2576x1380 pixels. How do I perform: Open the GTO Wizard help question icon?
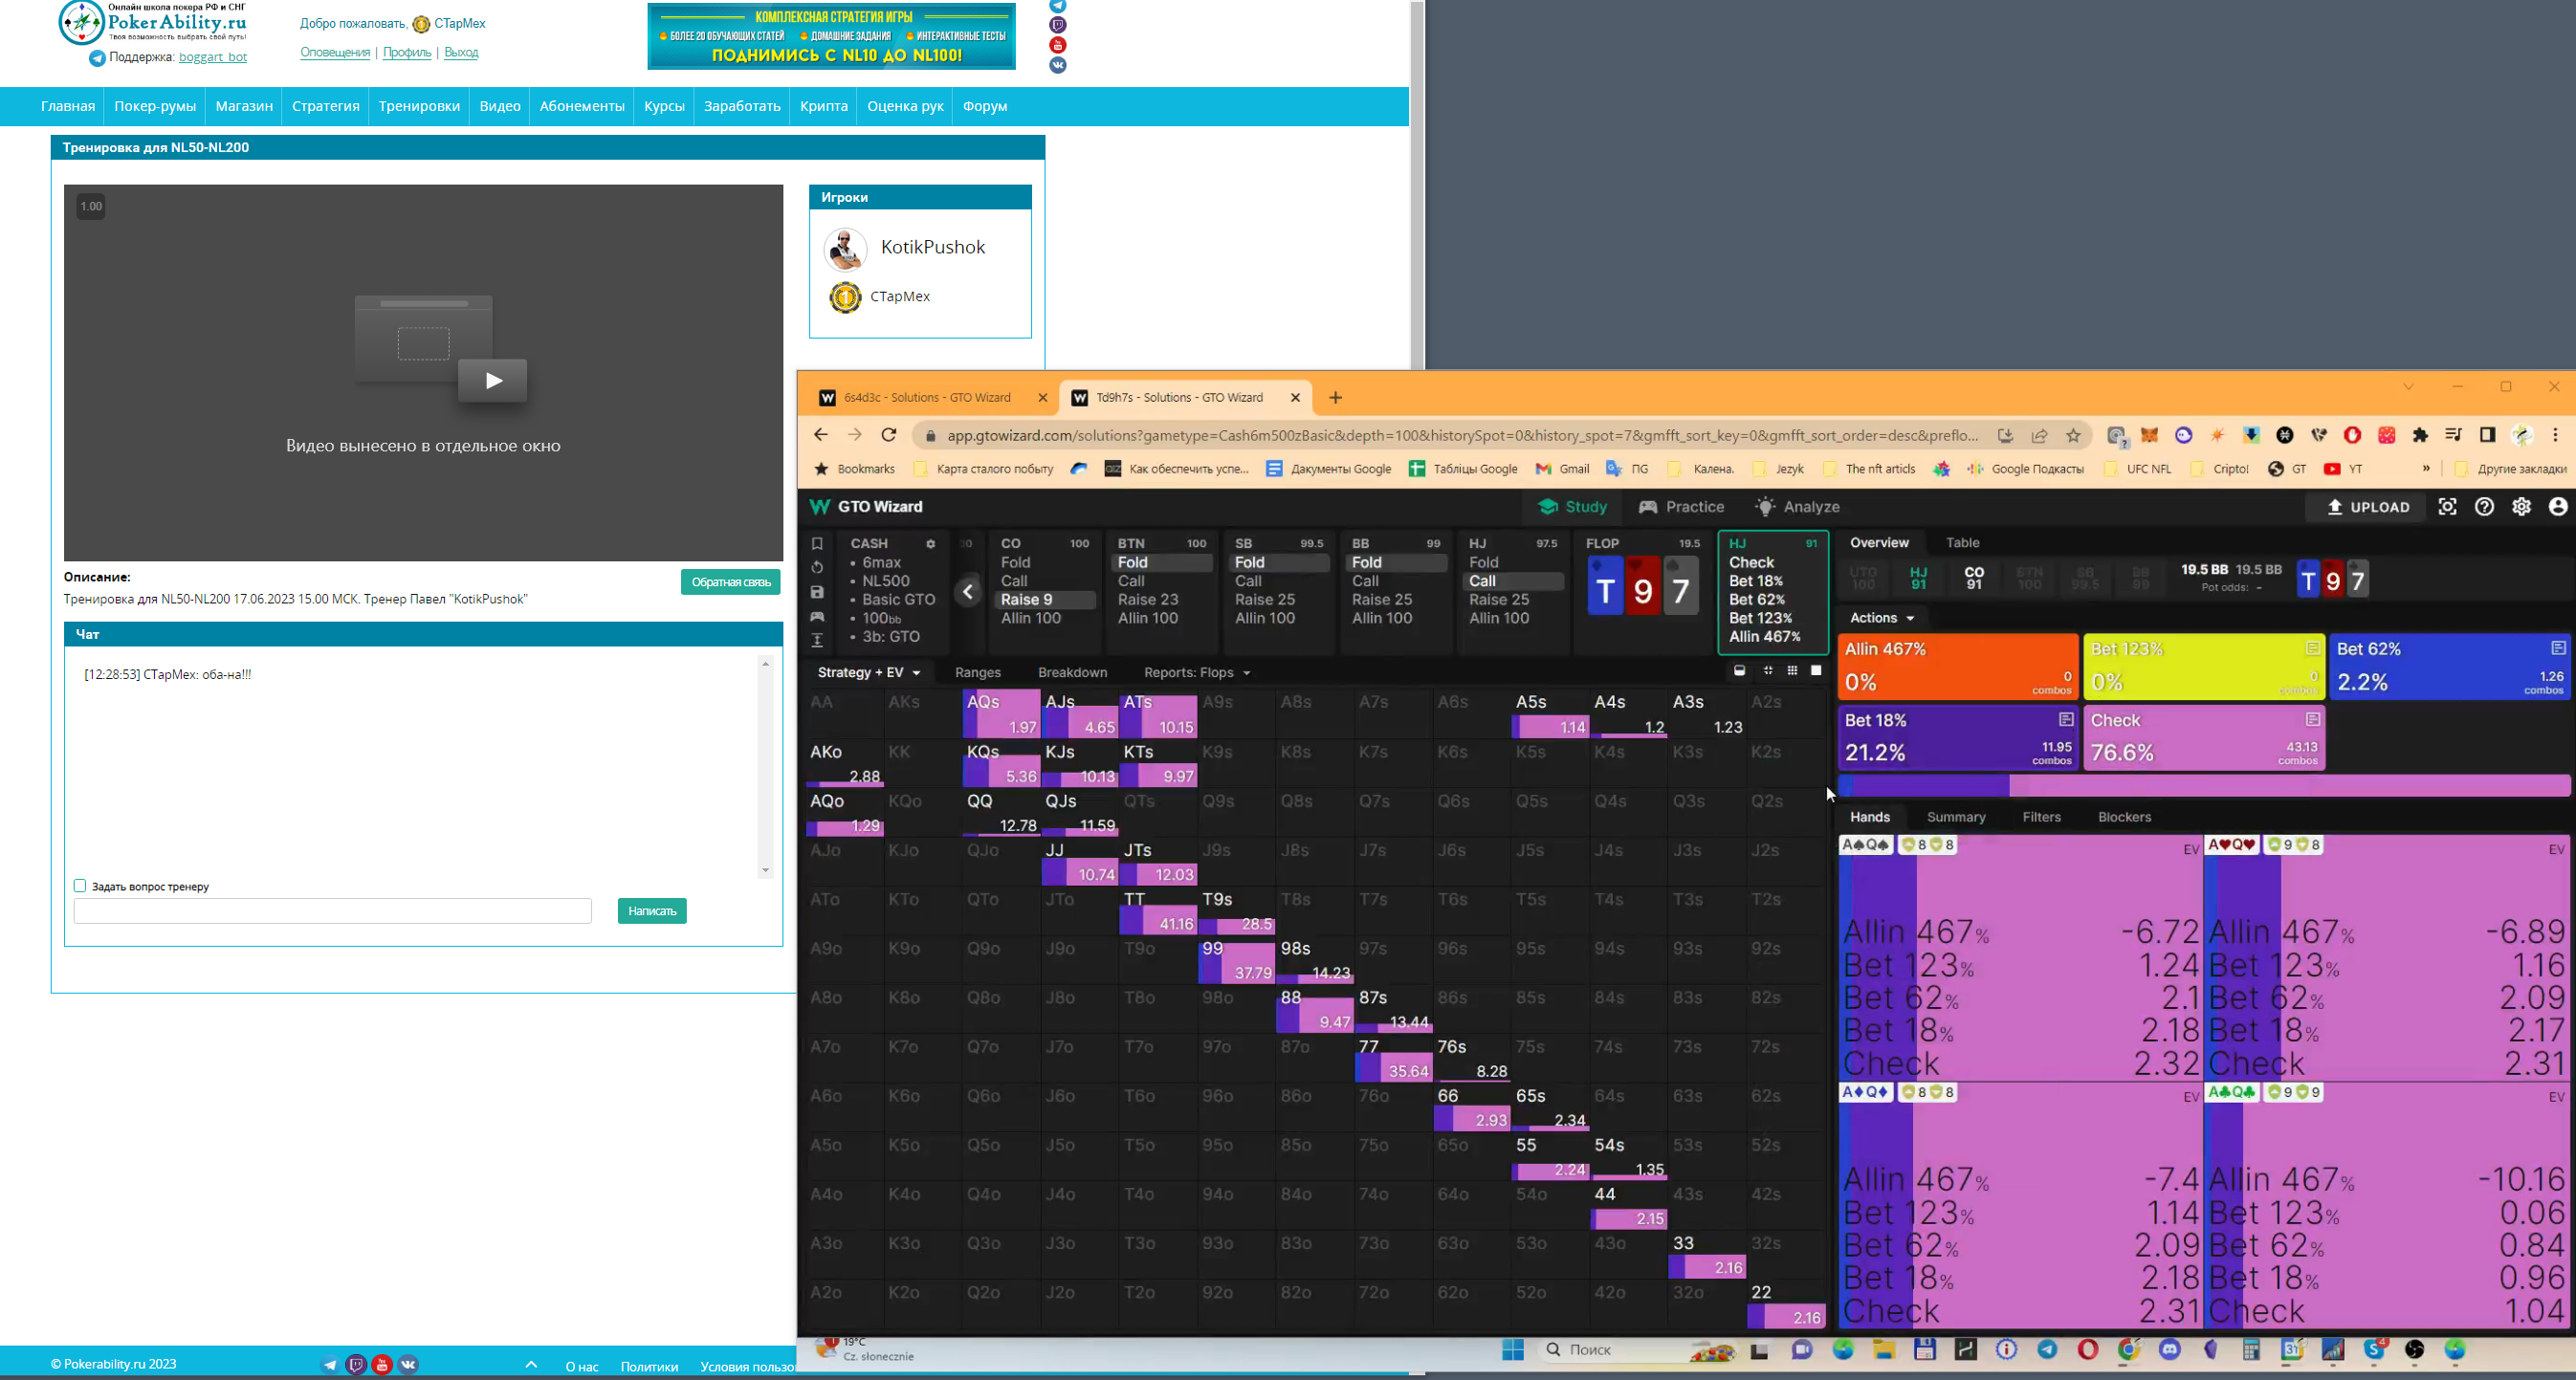[2484, 507]
